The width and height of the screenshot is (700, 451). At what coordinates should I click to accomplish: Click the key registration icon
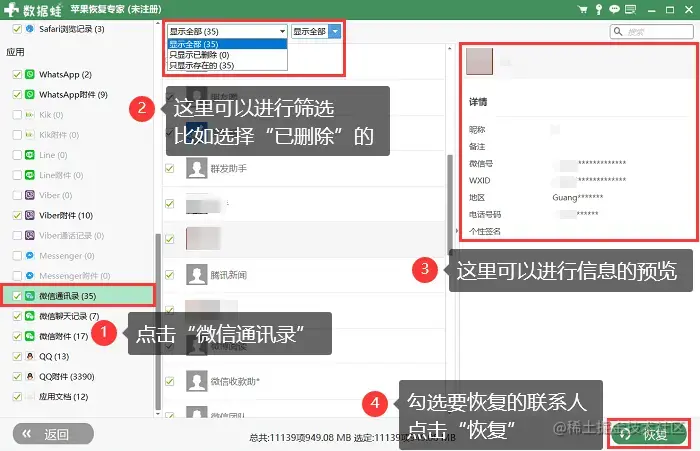[x=599, y=9]
